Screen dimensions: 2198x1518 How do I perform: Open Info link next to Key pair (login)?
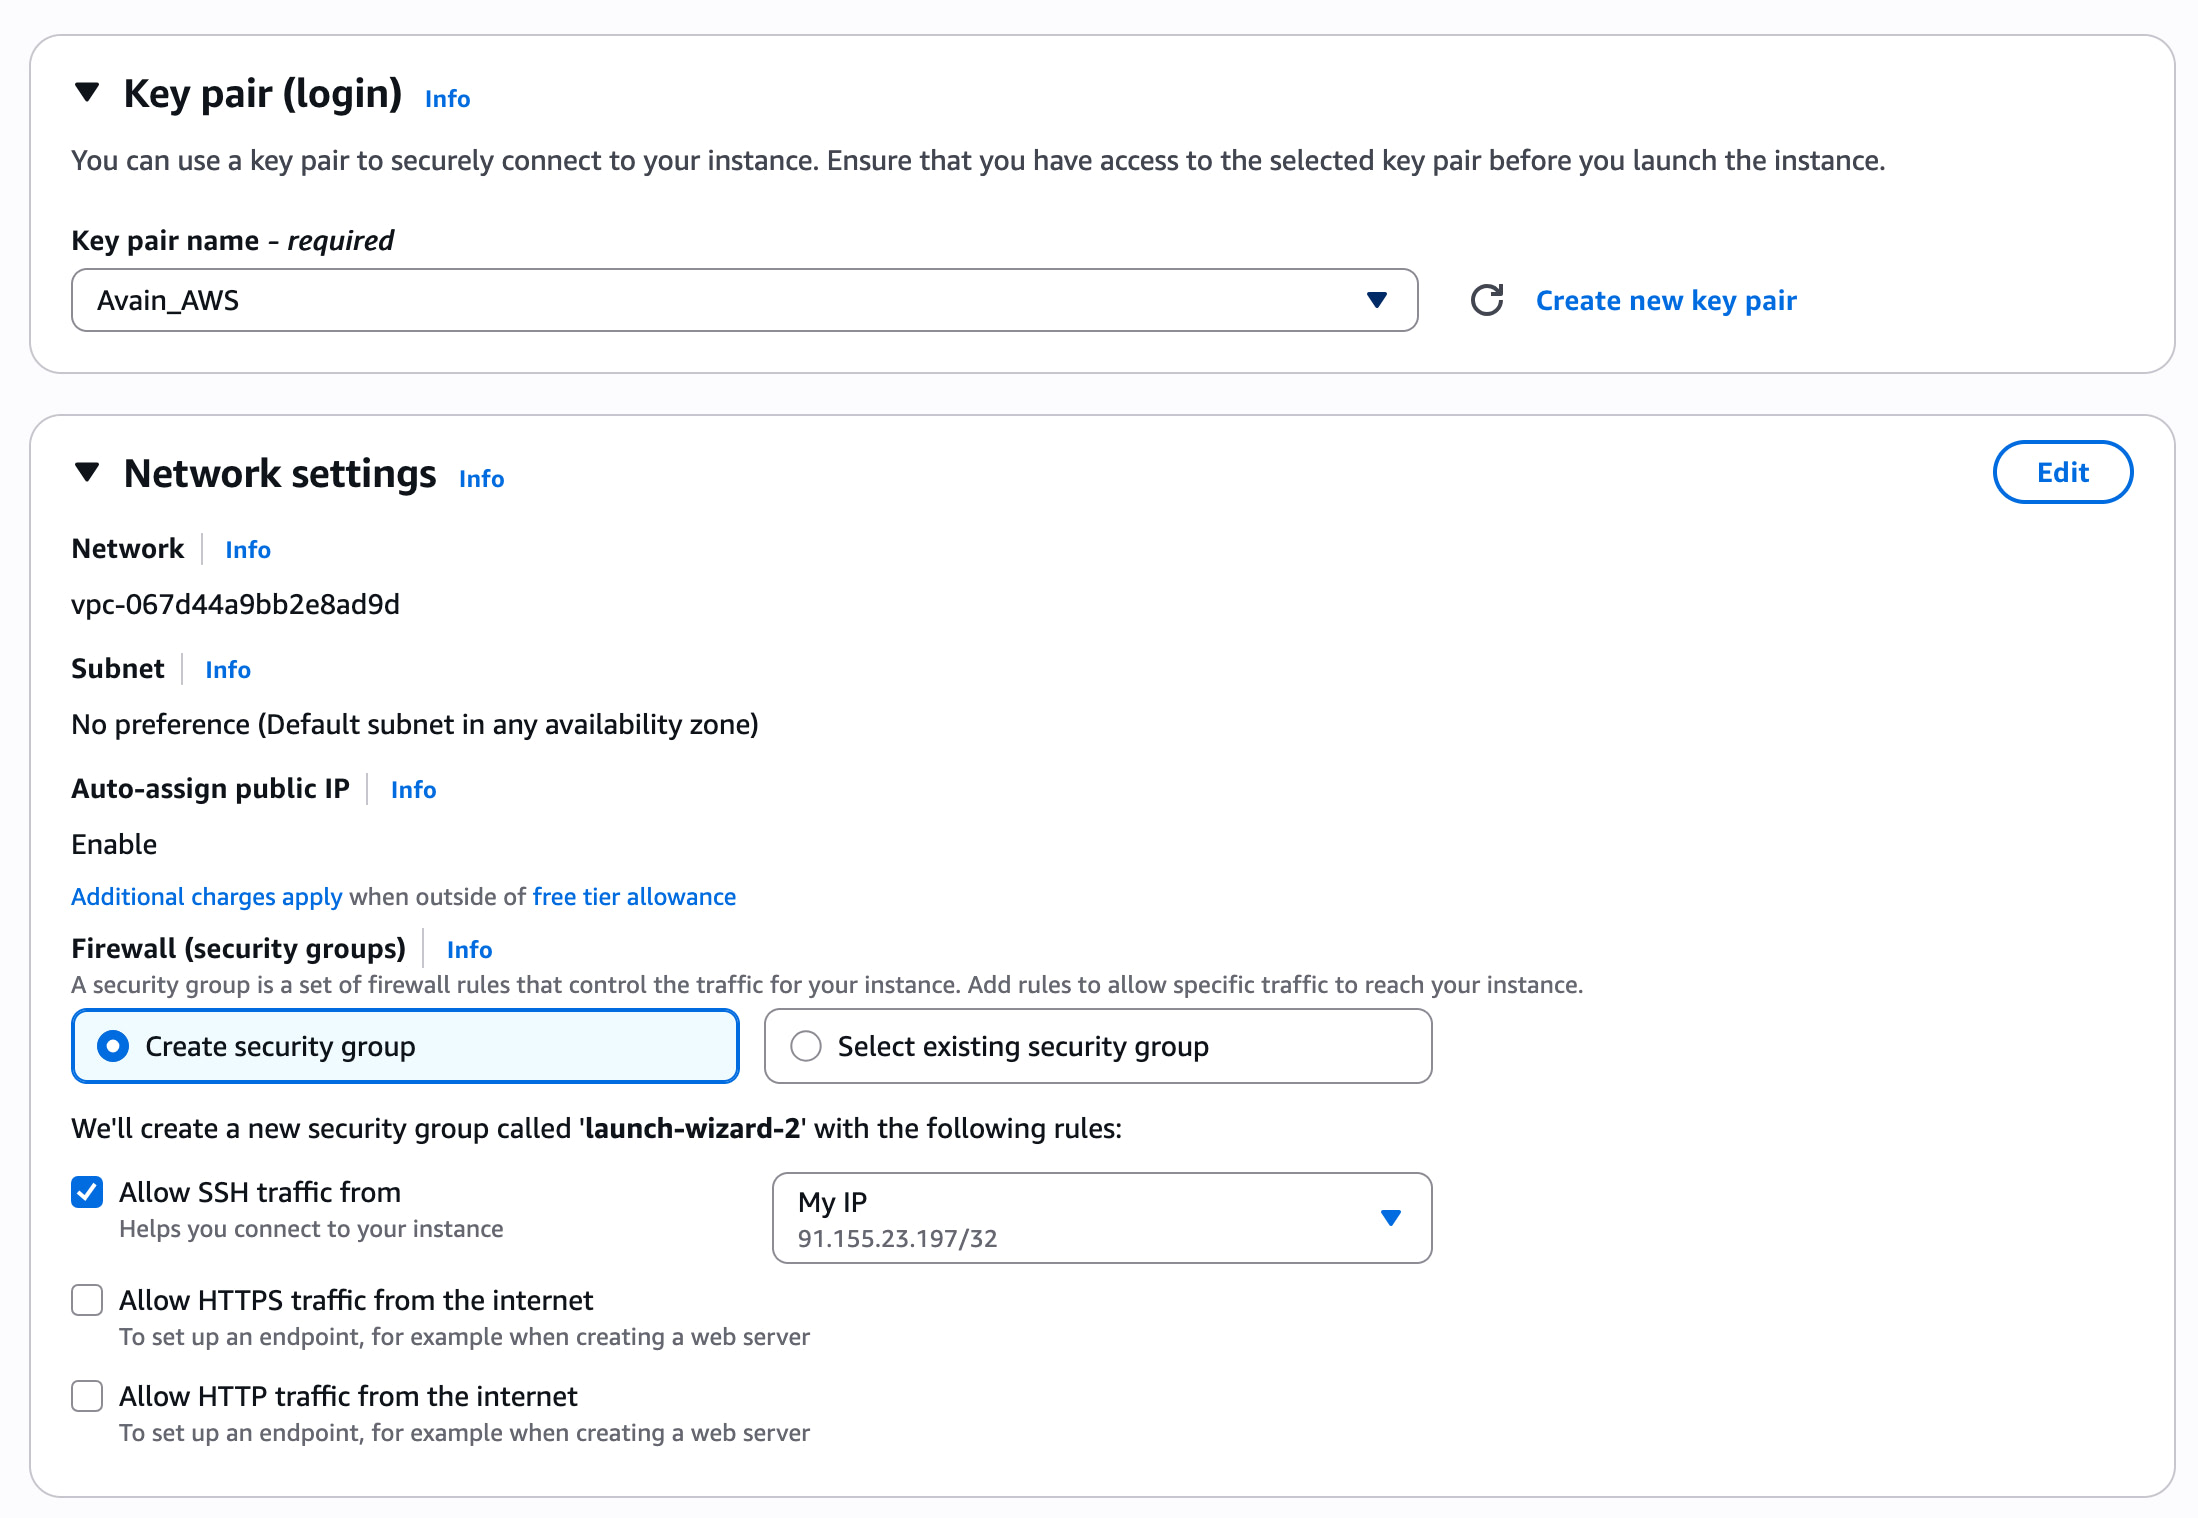[447, 99]
